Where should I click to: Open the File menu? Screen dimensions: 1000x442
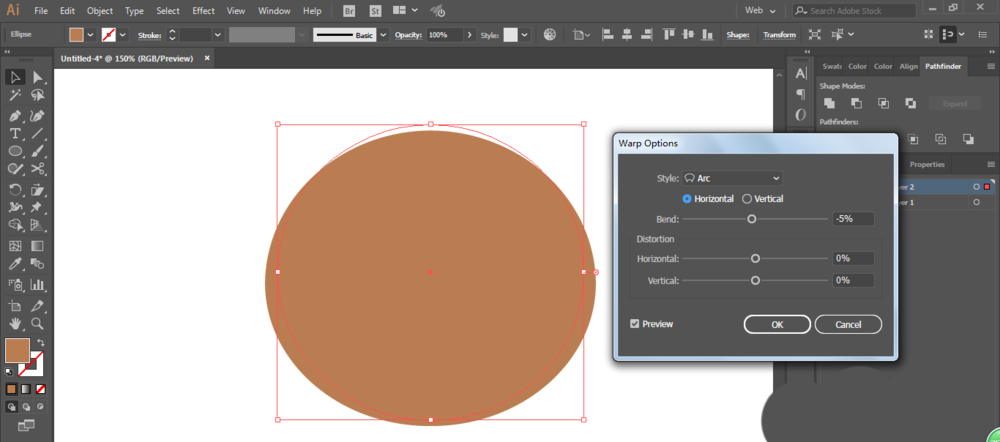41,11
